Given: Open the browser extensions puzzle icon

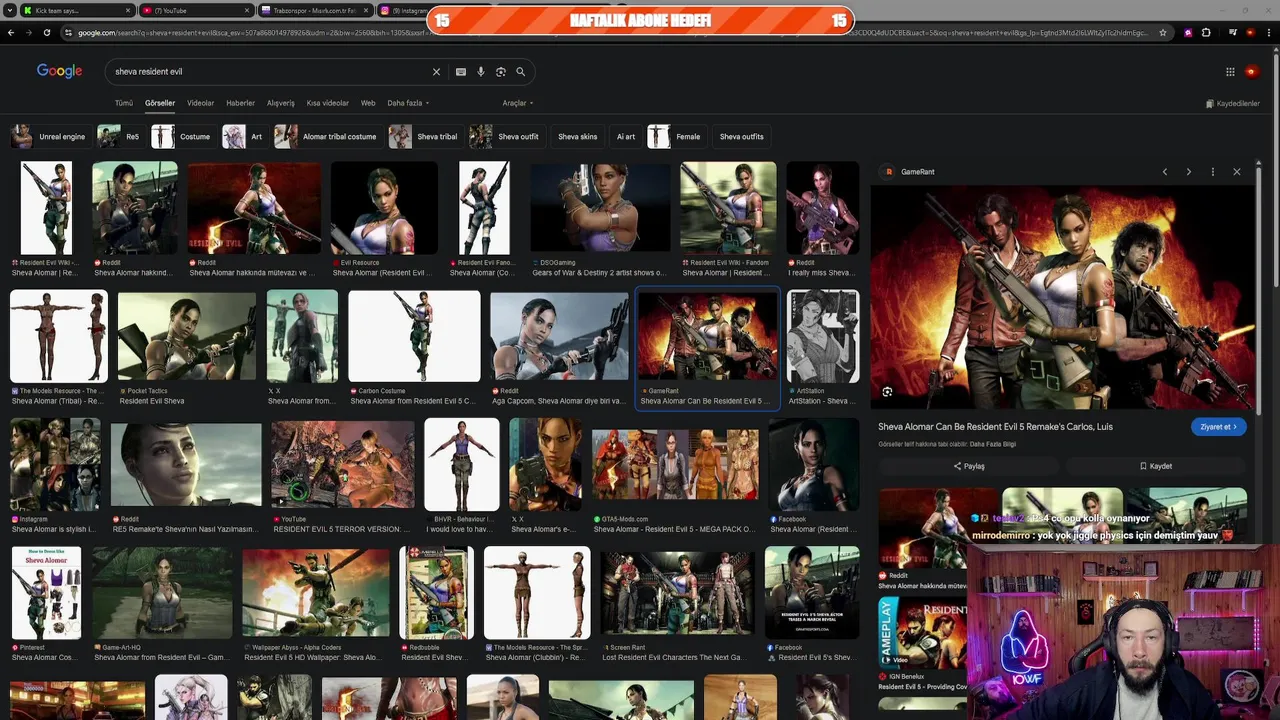Looking at the screenshot, I should pyautogui.click(x=1207, y=33).
